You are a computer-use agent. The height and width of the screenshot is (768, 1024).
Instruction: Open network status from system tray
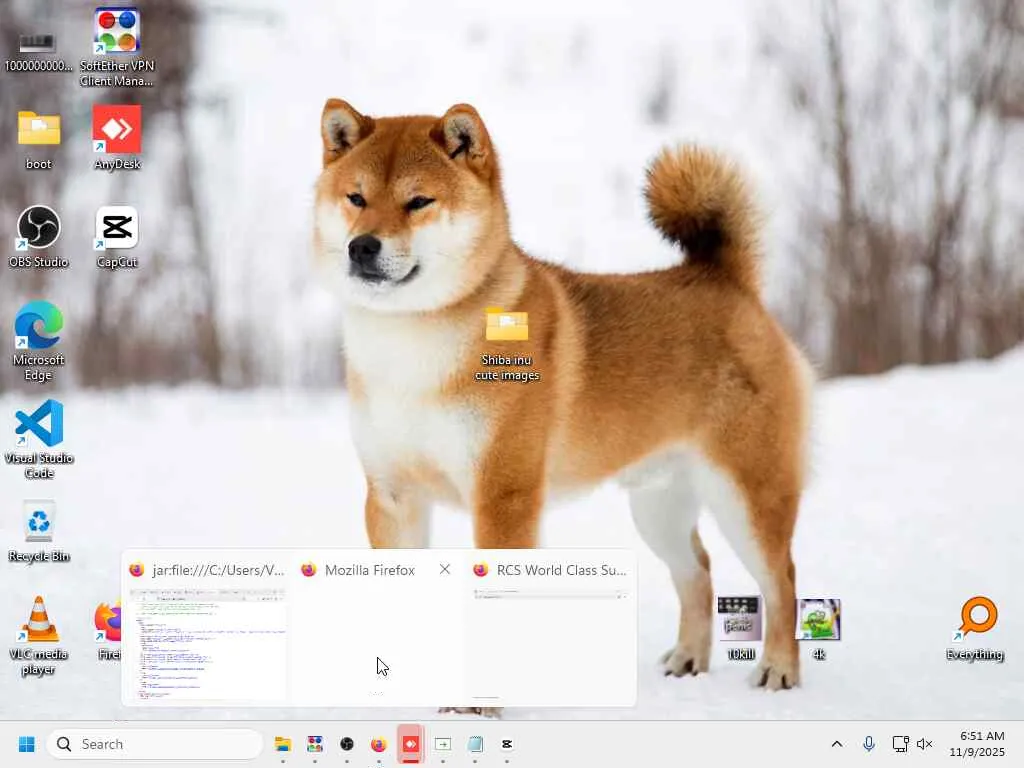point(901,744)
